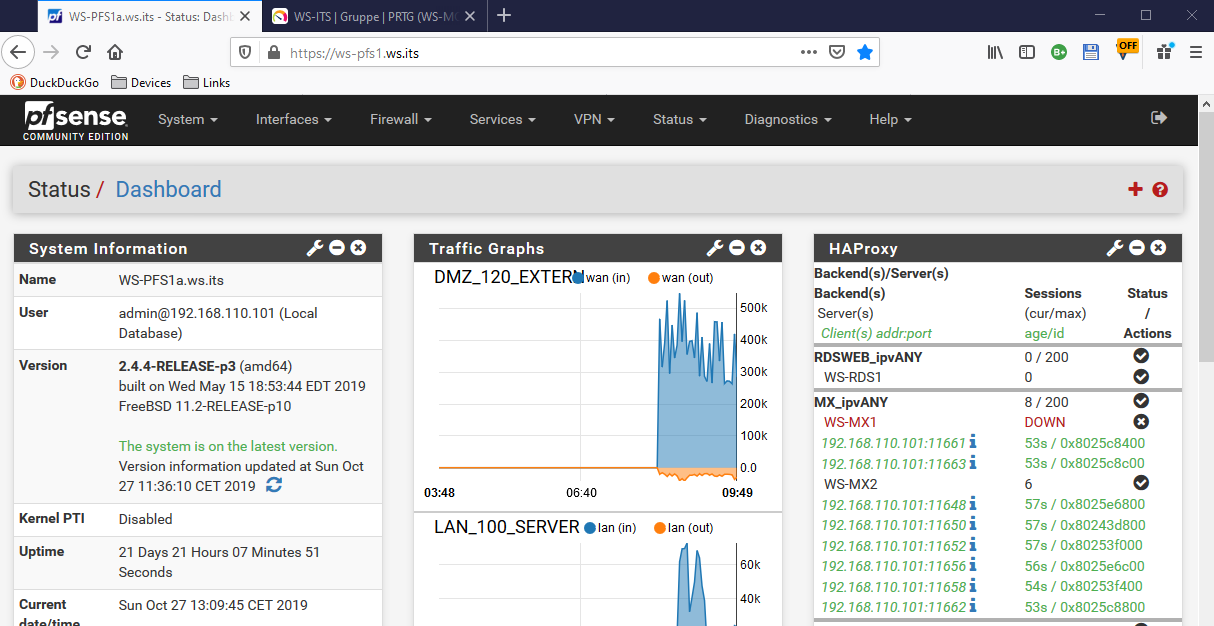Show info for client 192.168.110.101:11661
Screen dimensions: 1214x626
tap(973, 441)
